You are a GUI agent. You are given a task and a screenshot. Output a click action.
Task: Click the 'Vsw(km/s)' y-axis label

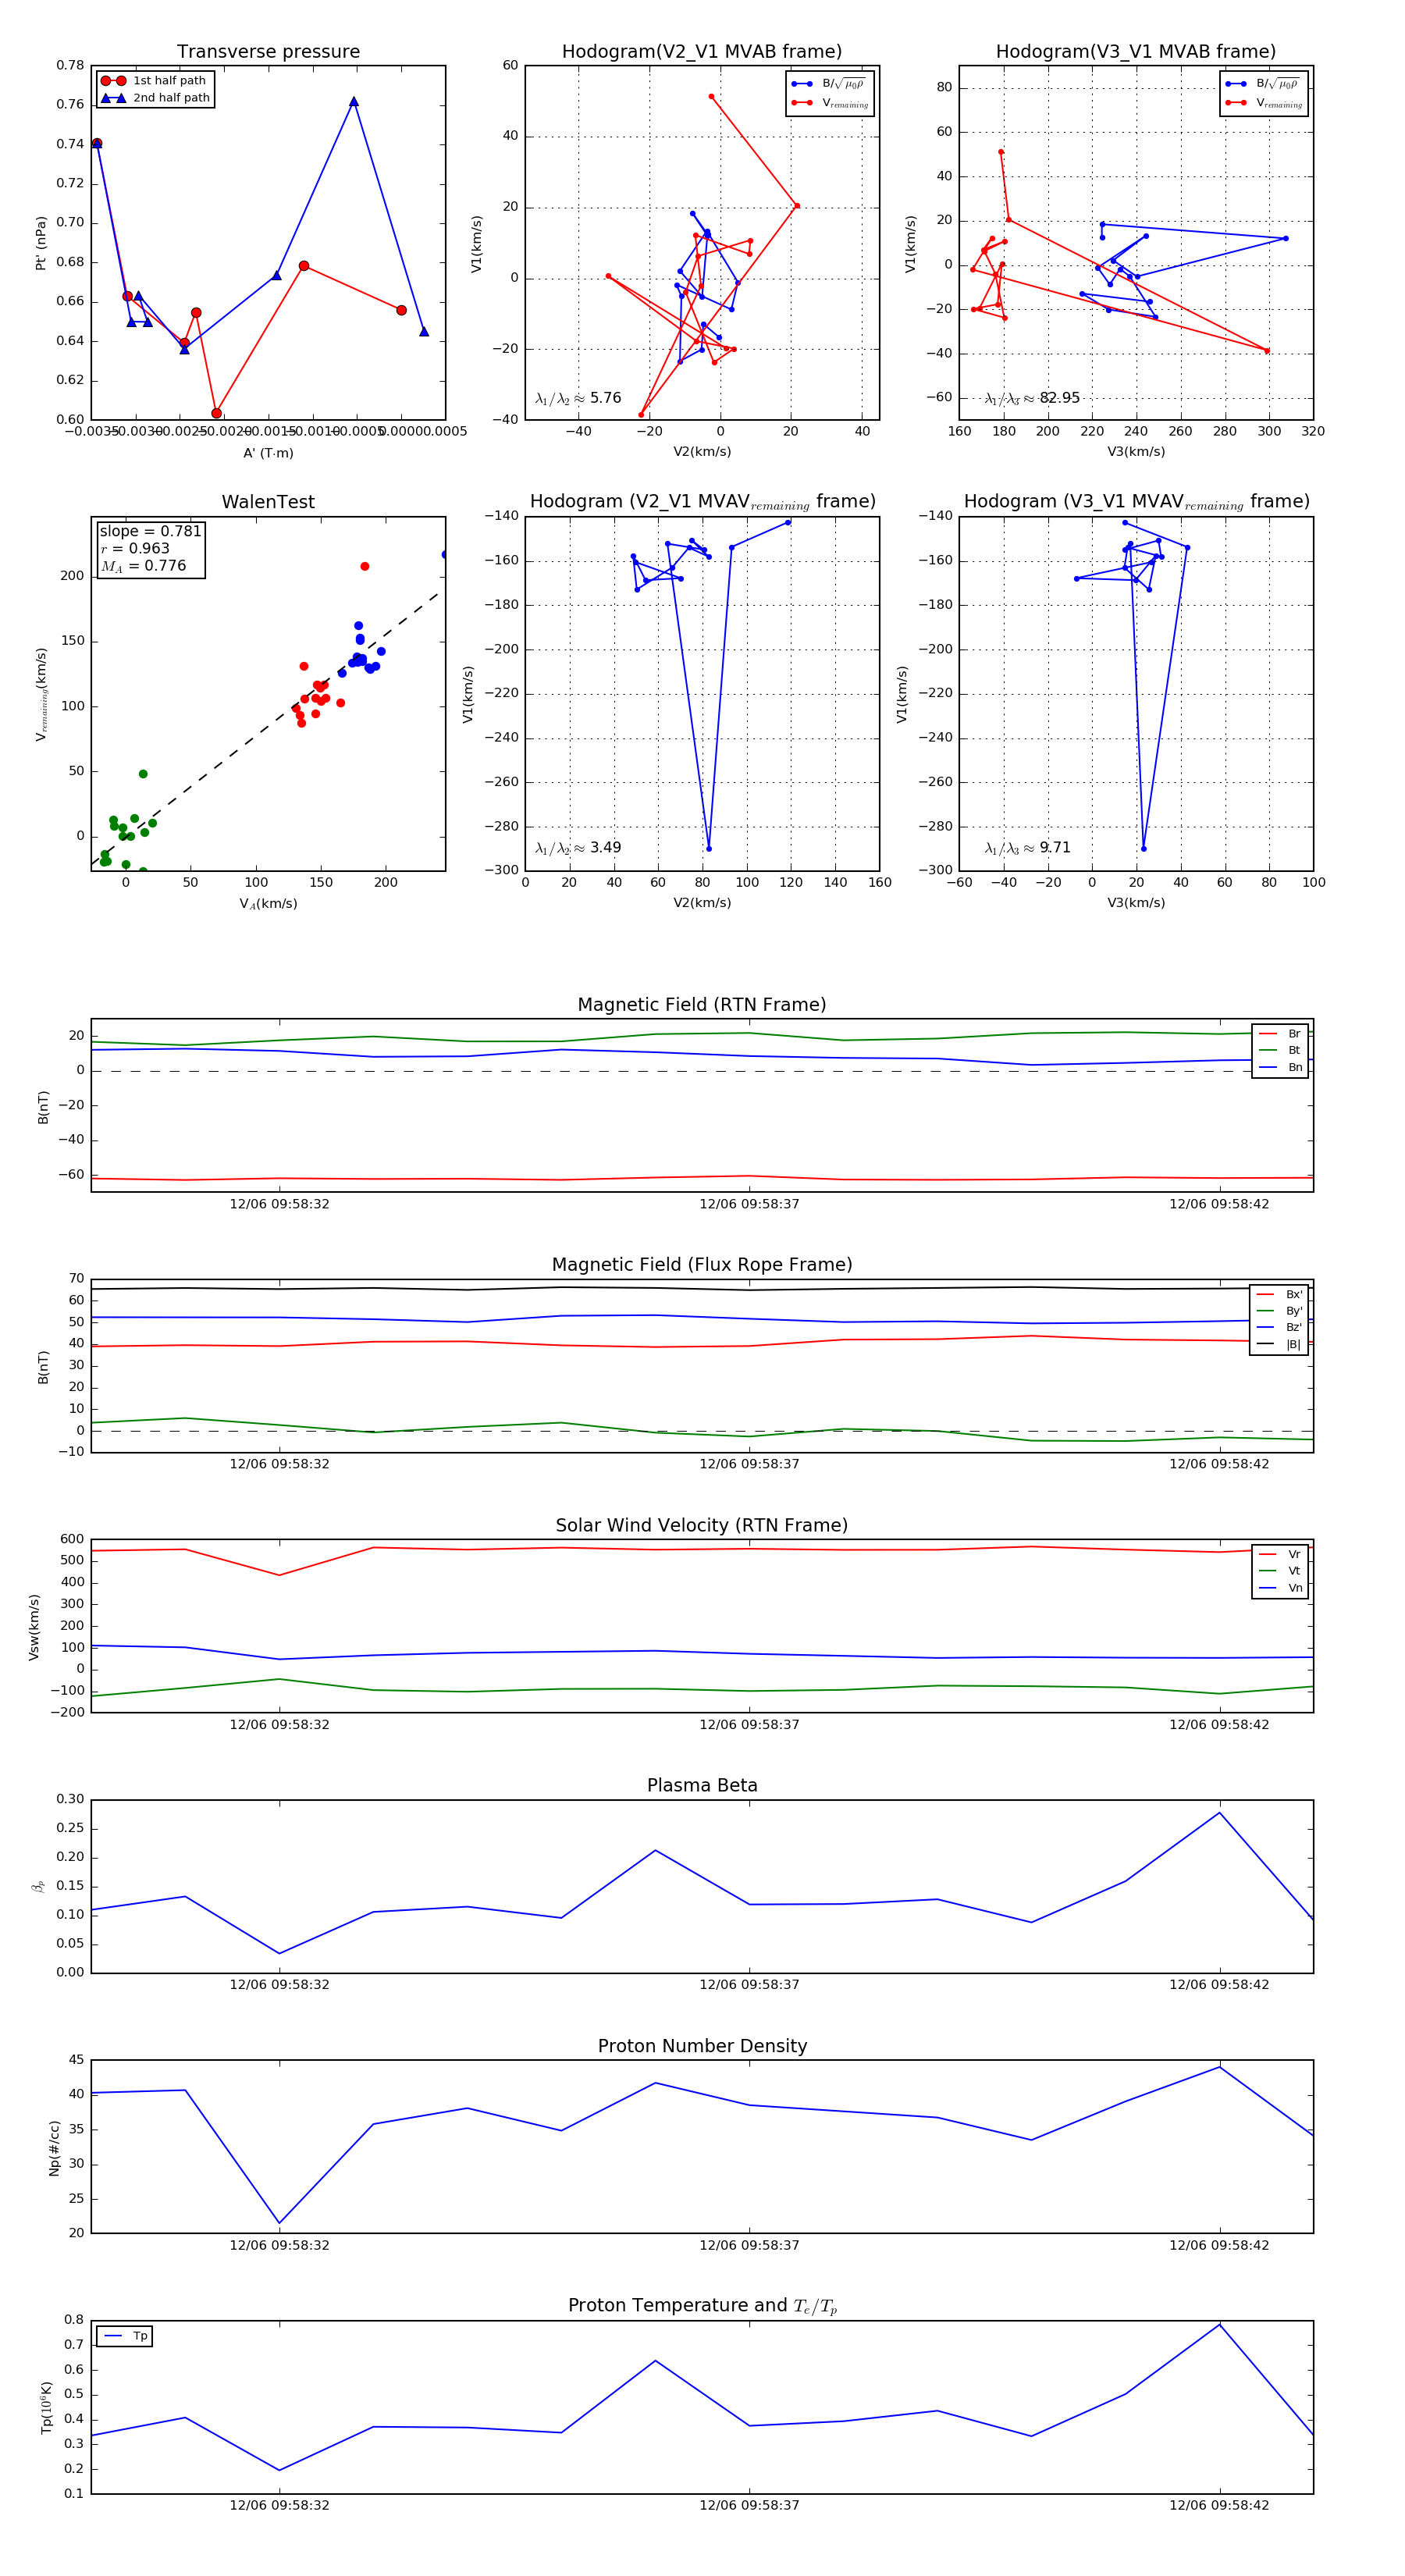tap(34, 1627)
